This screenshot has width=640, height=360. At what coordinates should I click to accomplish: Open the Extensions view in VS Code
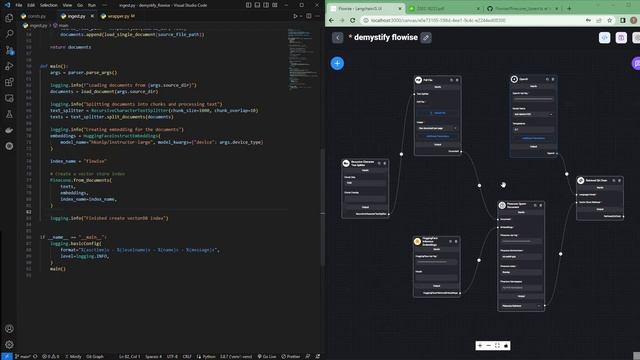(x=9, y=82)
